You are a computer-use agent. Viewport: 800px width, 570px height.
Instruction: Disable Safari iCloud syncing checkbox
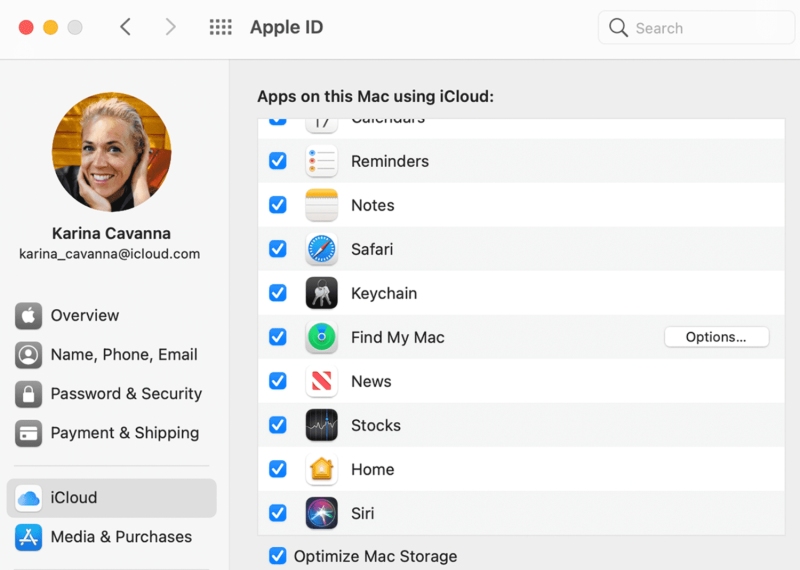(x=278, y=249)
